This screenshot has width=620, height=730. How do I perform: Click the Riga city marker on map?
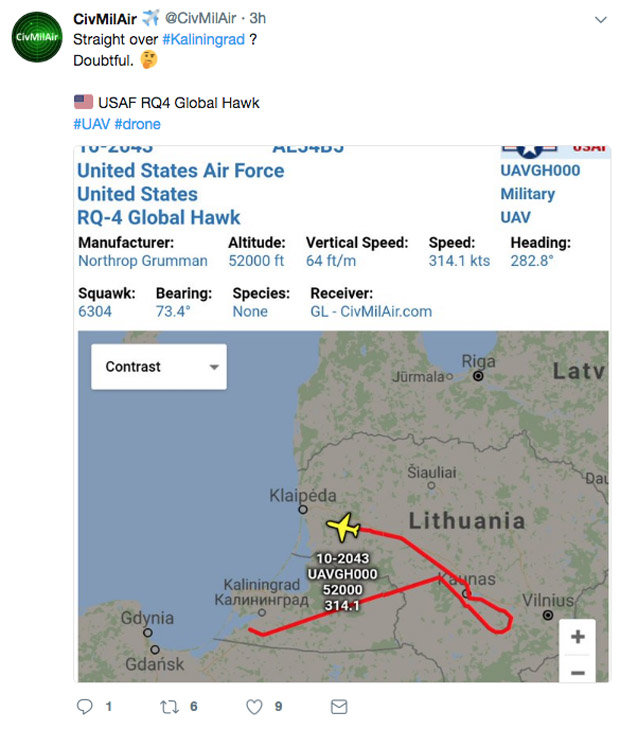478,376
